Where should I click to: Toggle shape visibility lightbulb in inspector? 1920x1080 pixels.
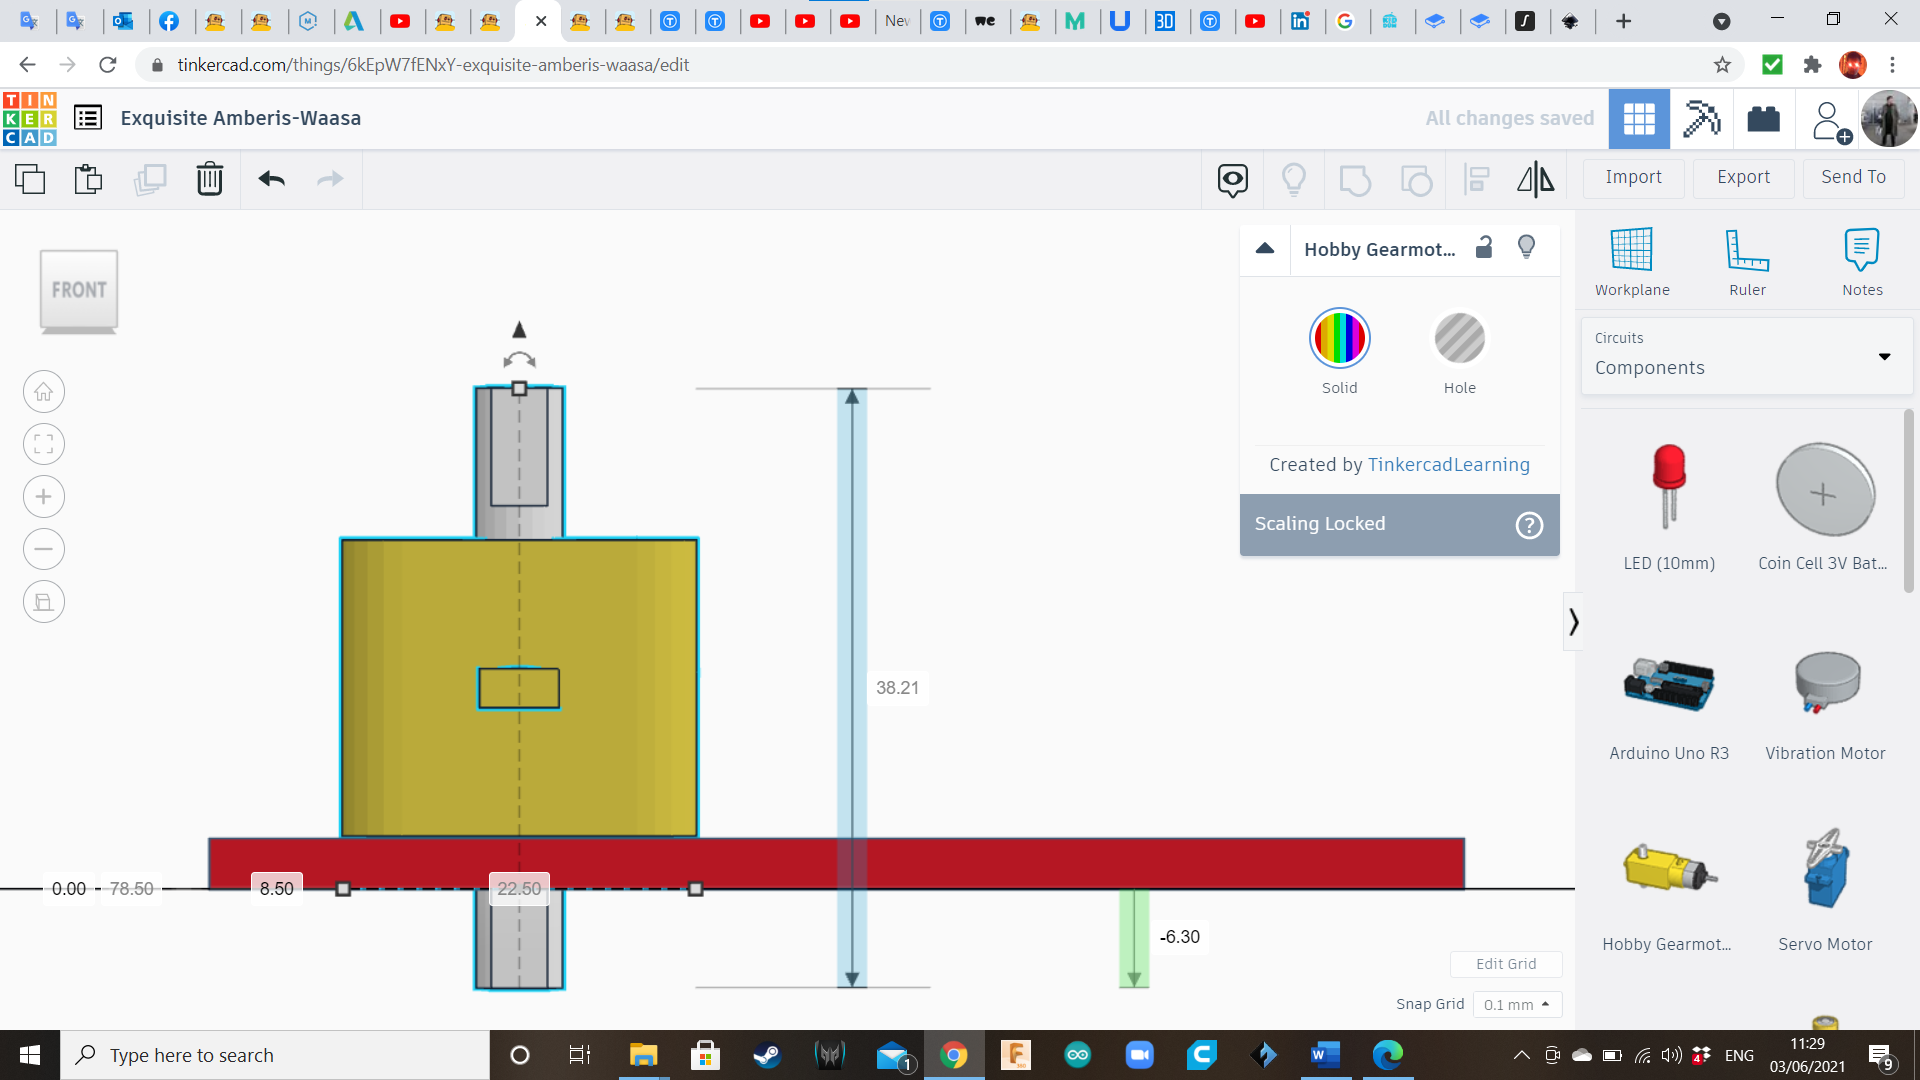pyautogui.click(x=1526, y=248)
